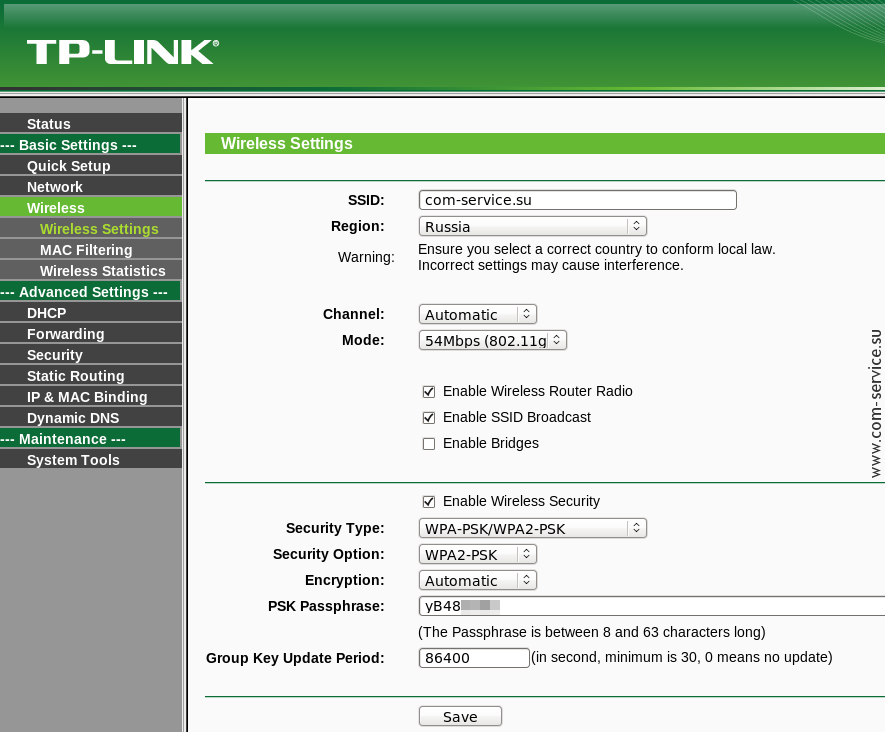Click the passphrase length hint text

[x=592, y=632]
